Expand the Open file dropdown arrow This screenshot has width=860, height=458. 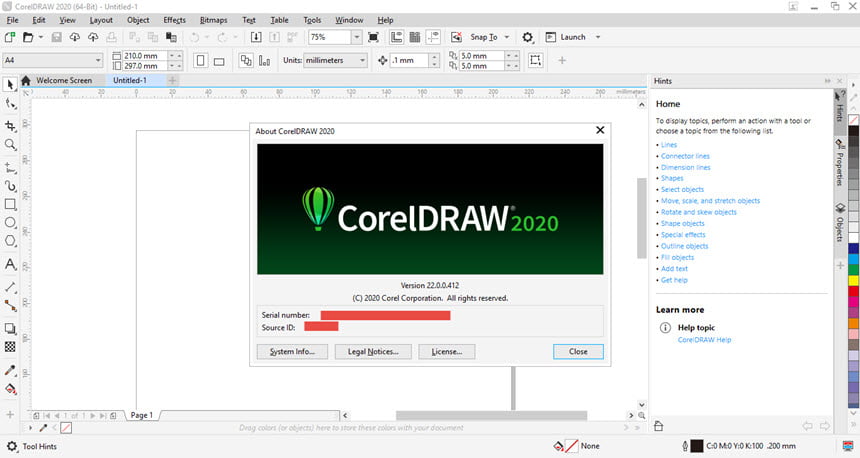coord(41,37)
